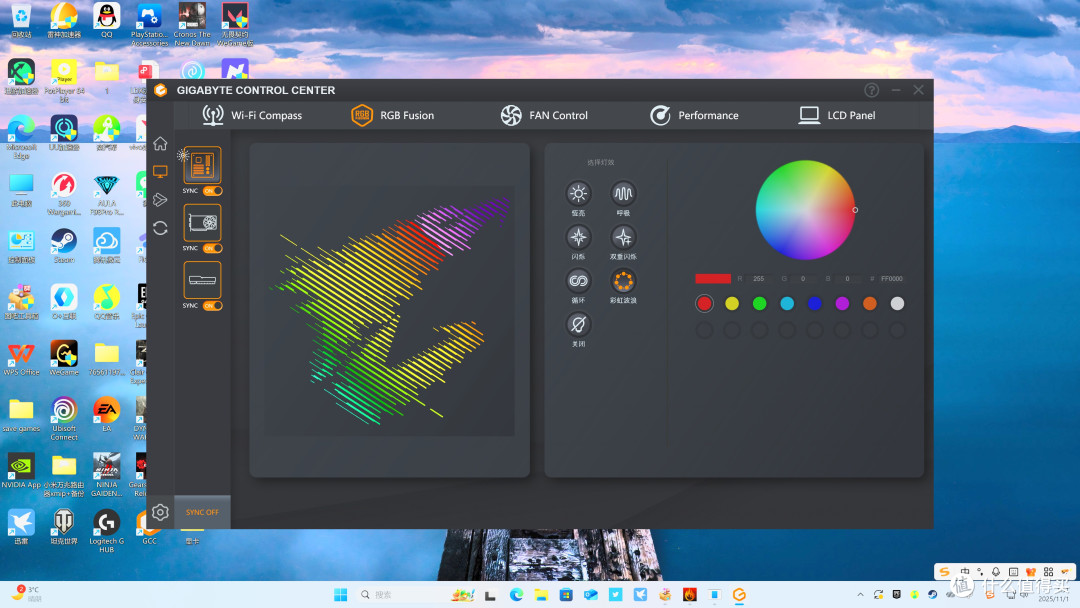Select the breathing (呼吸) wave effect
Viewport: 1080px width, 608px height.
pyautogui.click(x=623, y=193)
